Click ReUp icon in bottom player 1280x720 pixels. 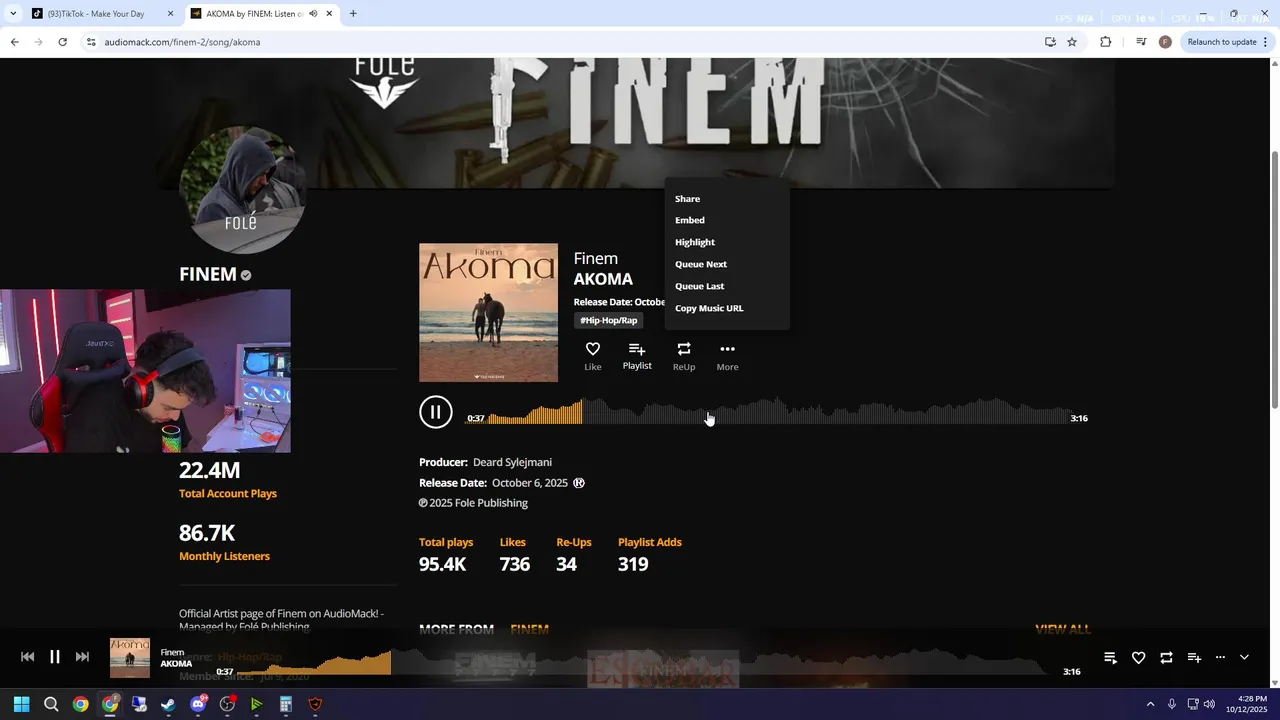point(1166,657)
